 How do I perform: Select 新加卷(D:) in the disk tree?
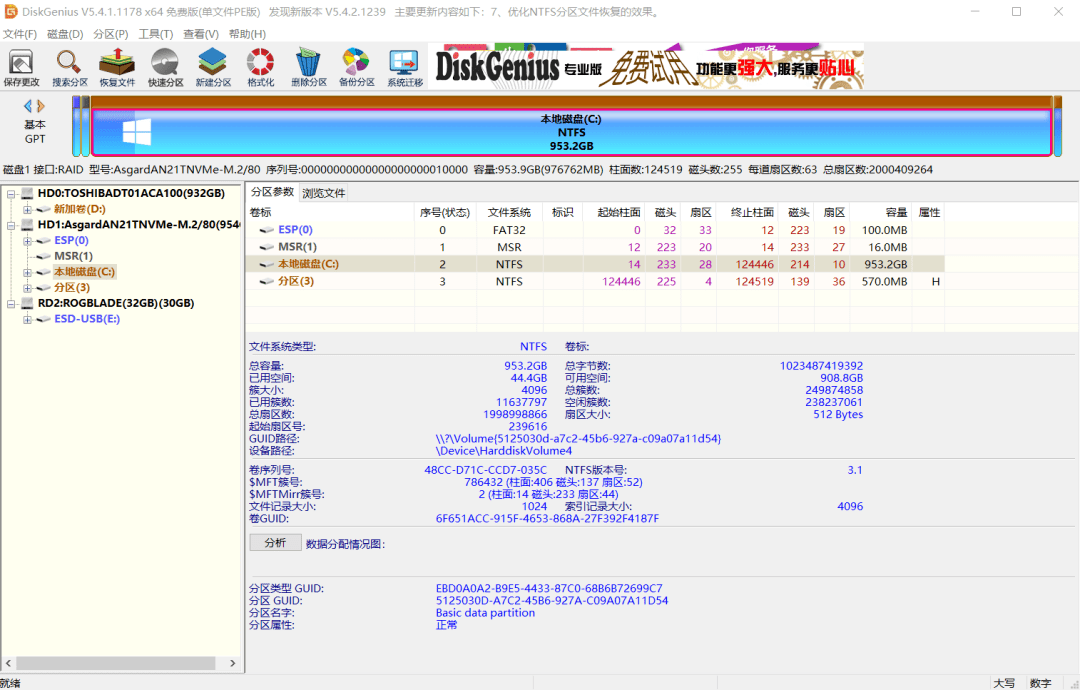80,209
